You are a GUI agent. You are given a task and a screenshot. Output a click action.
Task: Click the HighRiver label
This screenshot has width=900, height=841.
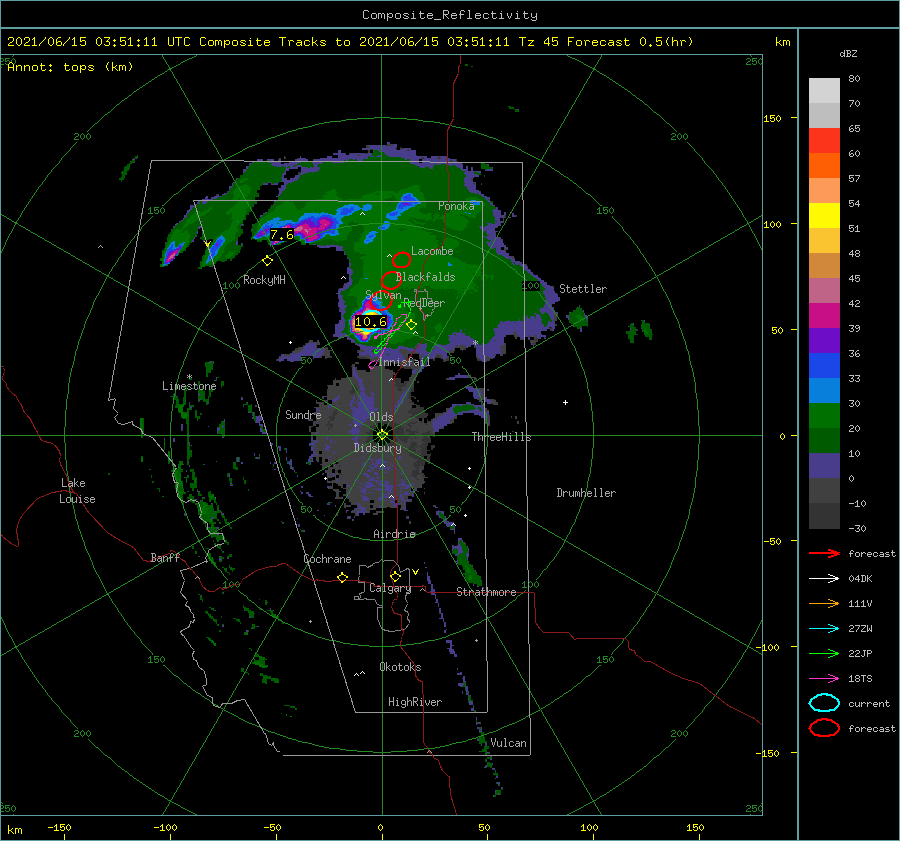415,702
